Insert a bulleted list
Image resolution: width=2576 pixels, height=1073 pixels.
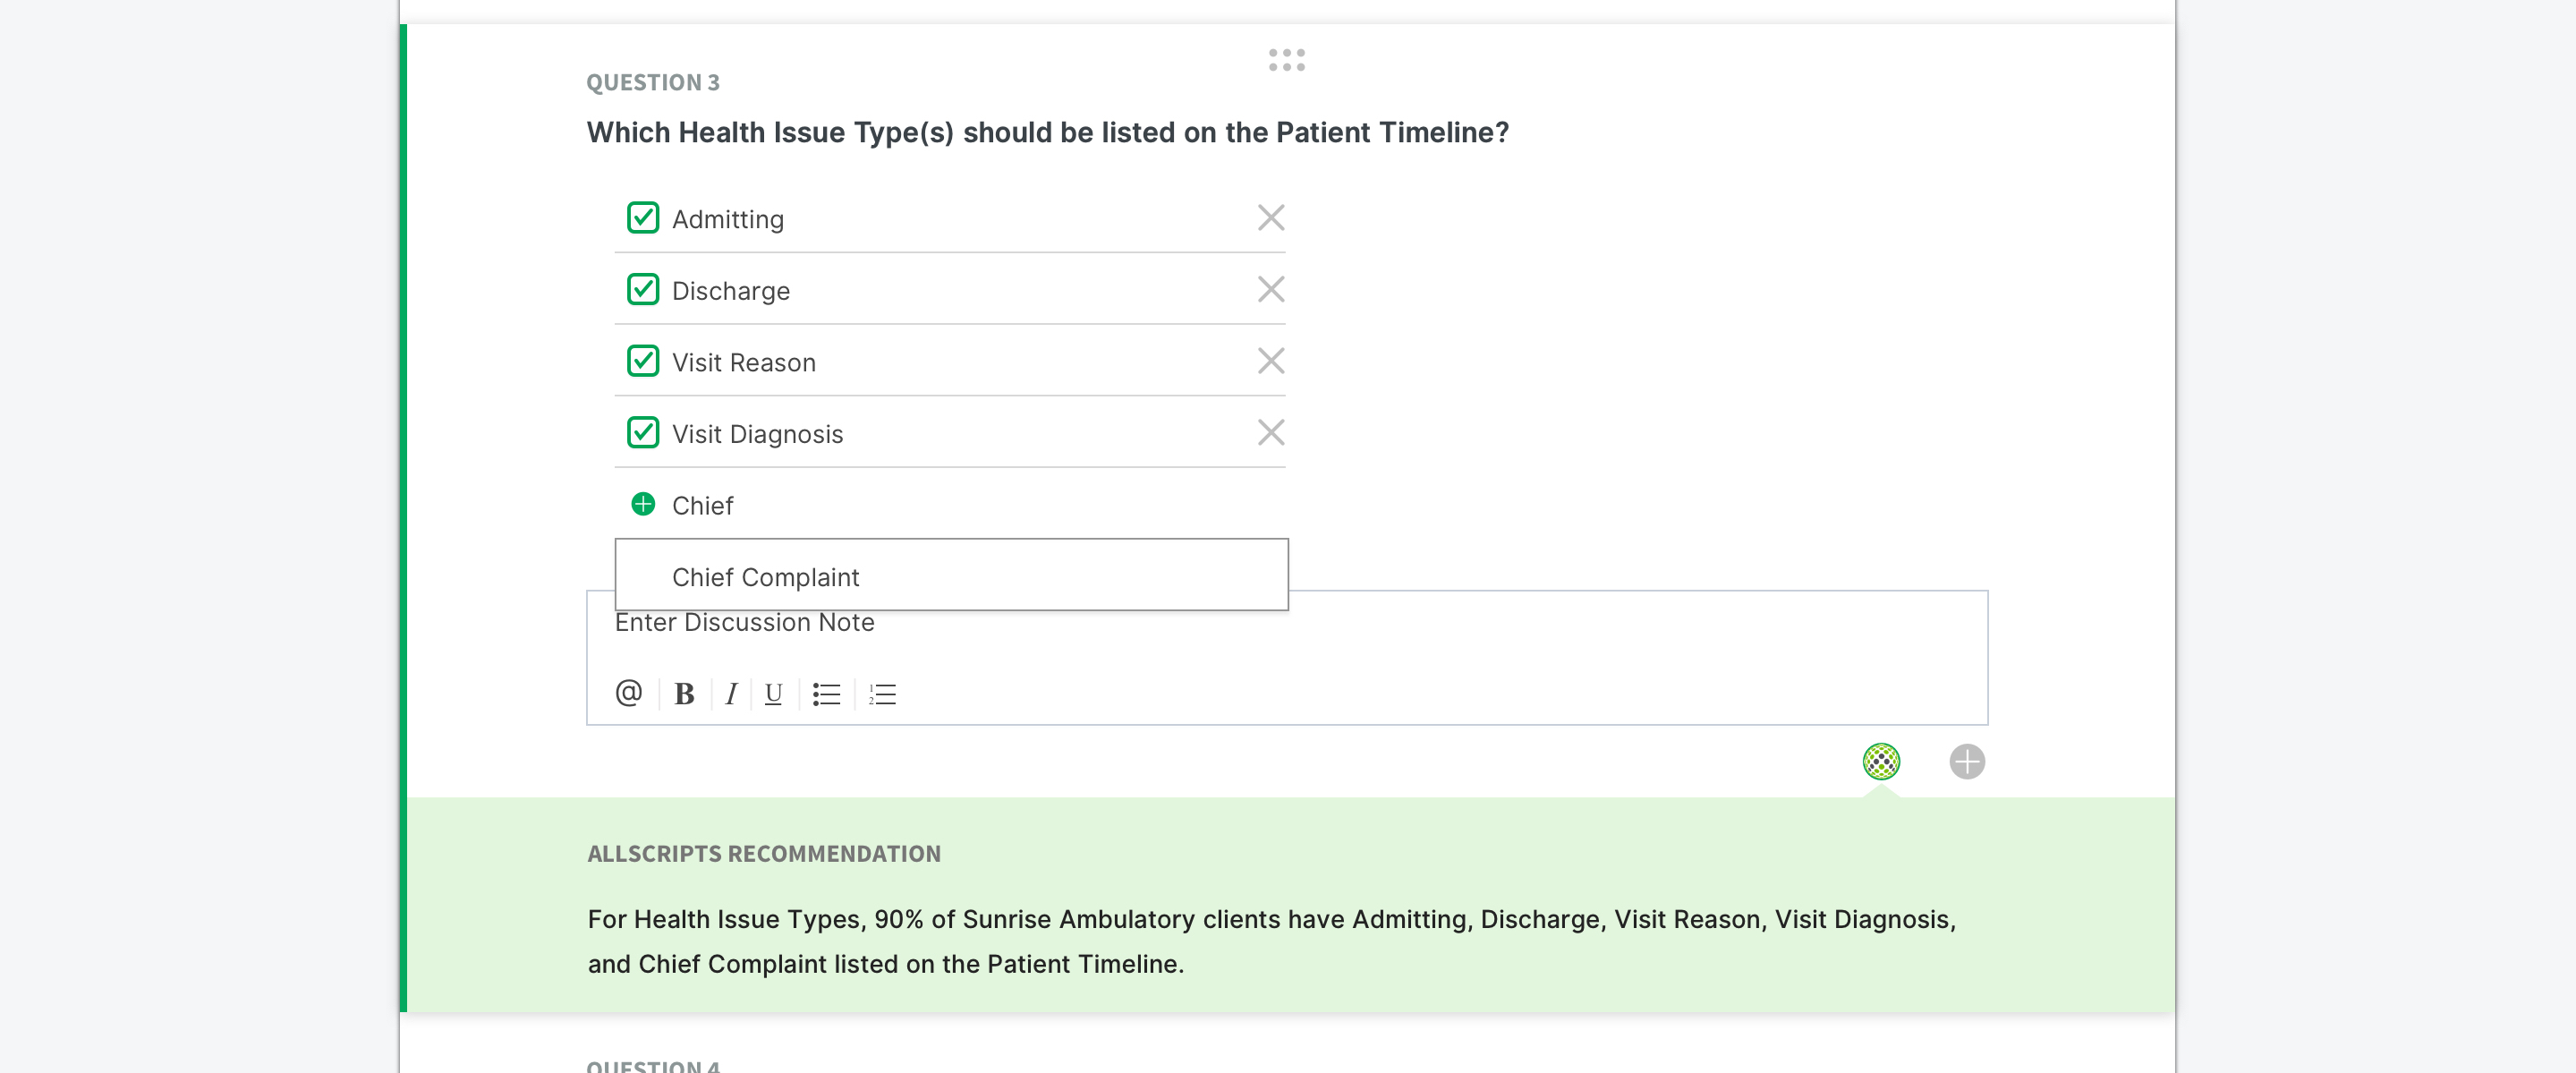(x=826, y=694)
